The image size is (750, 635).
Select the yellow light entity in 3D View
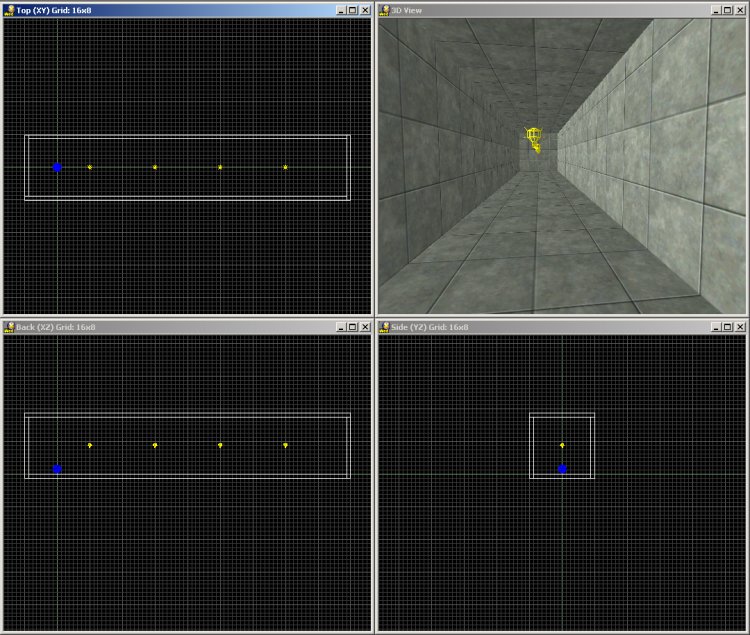point(534,137)
